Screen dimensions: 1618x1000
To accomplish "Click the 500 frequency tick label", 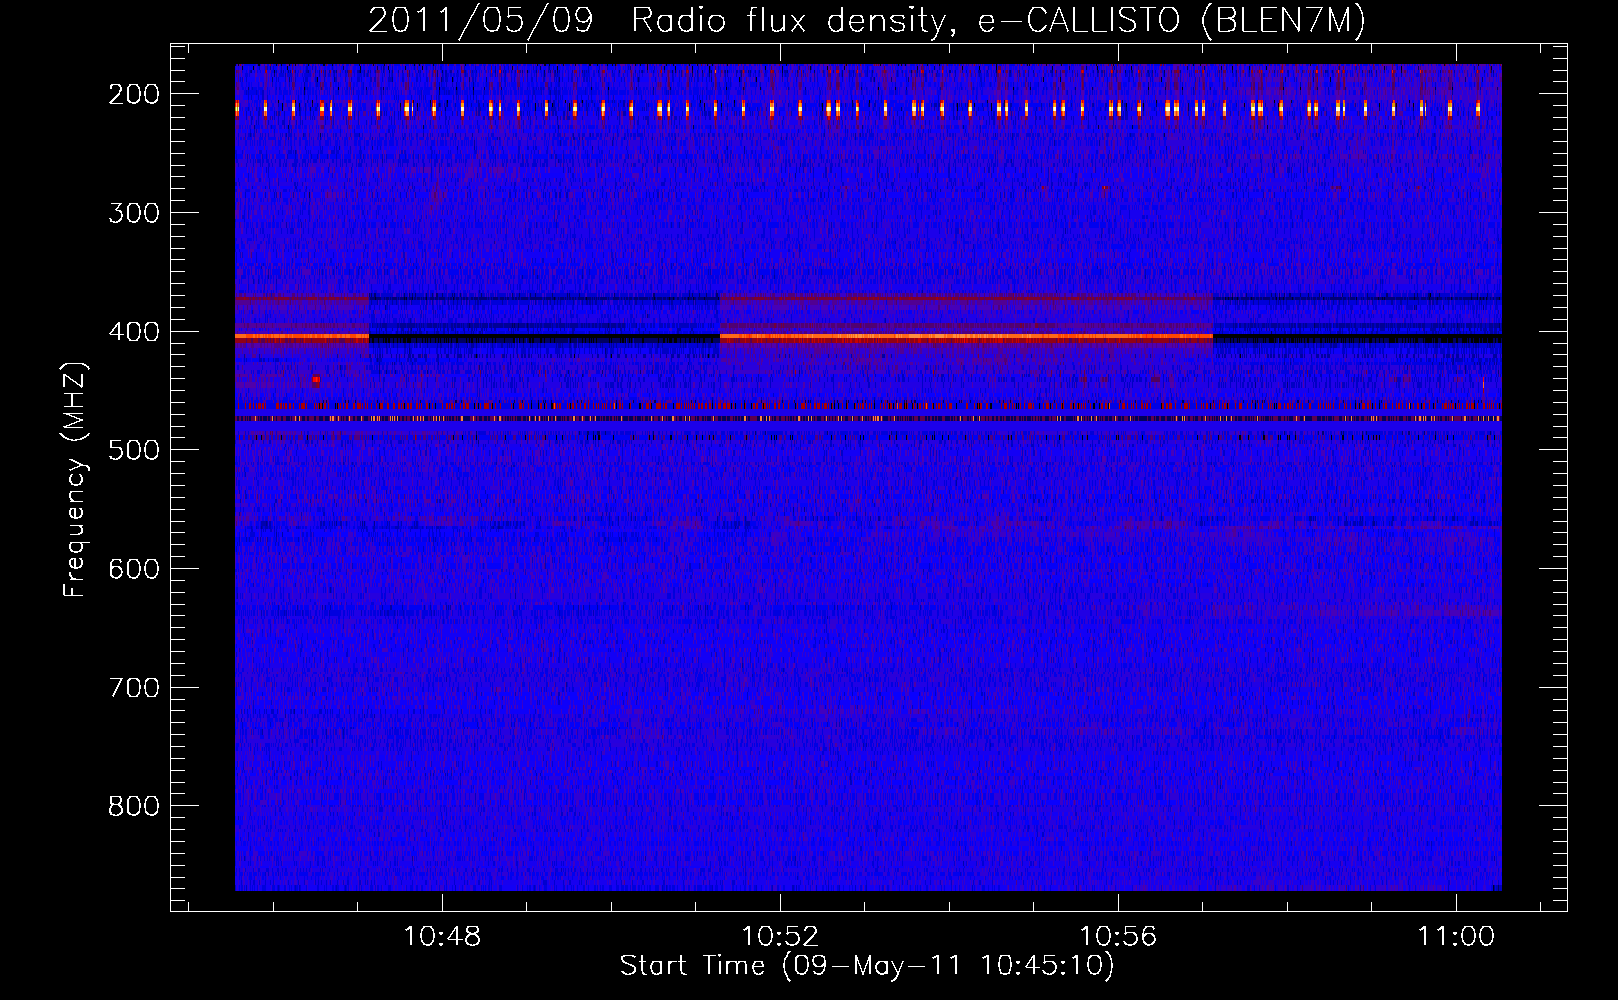I will tap(133, 450).
